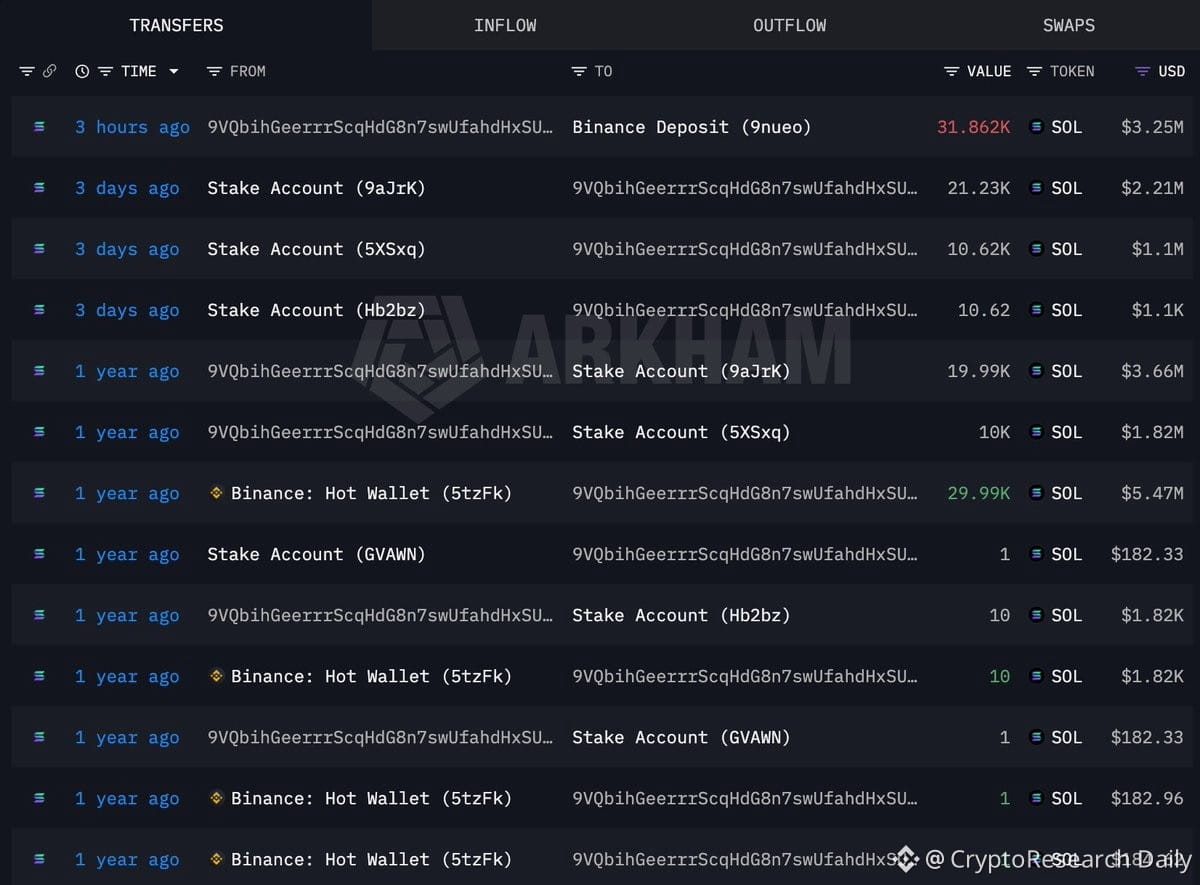Click Binance logo on the bottom row
Screen dimensions: 1200x885
tap(216, 859)
